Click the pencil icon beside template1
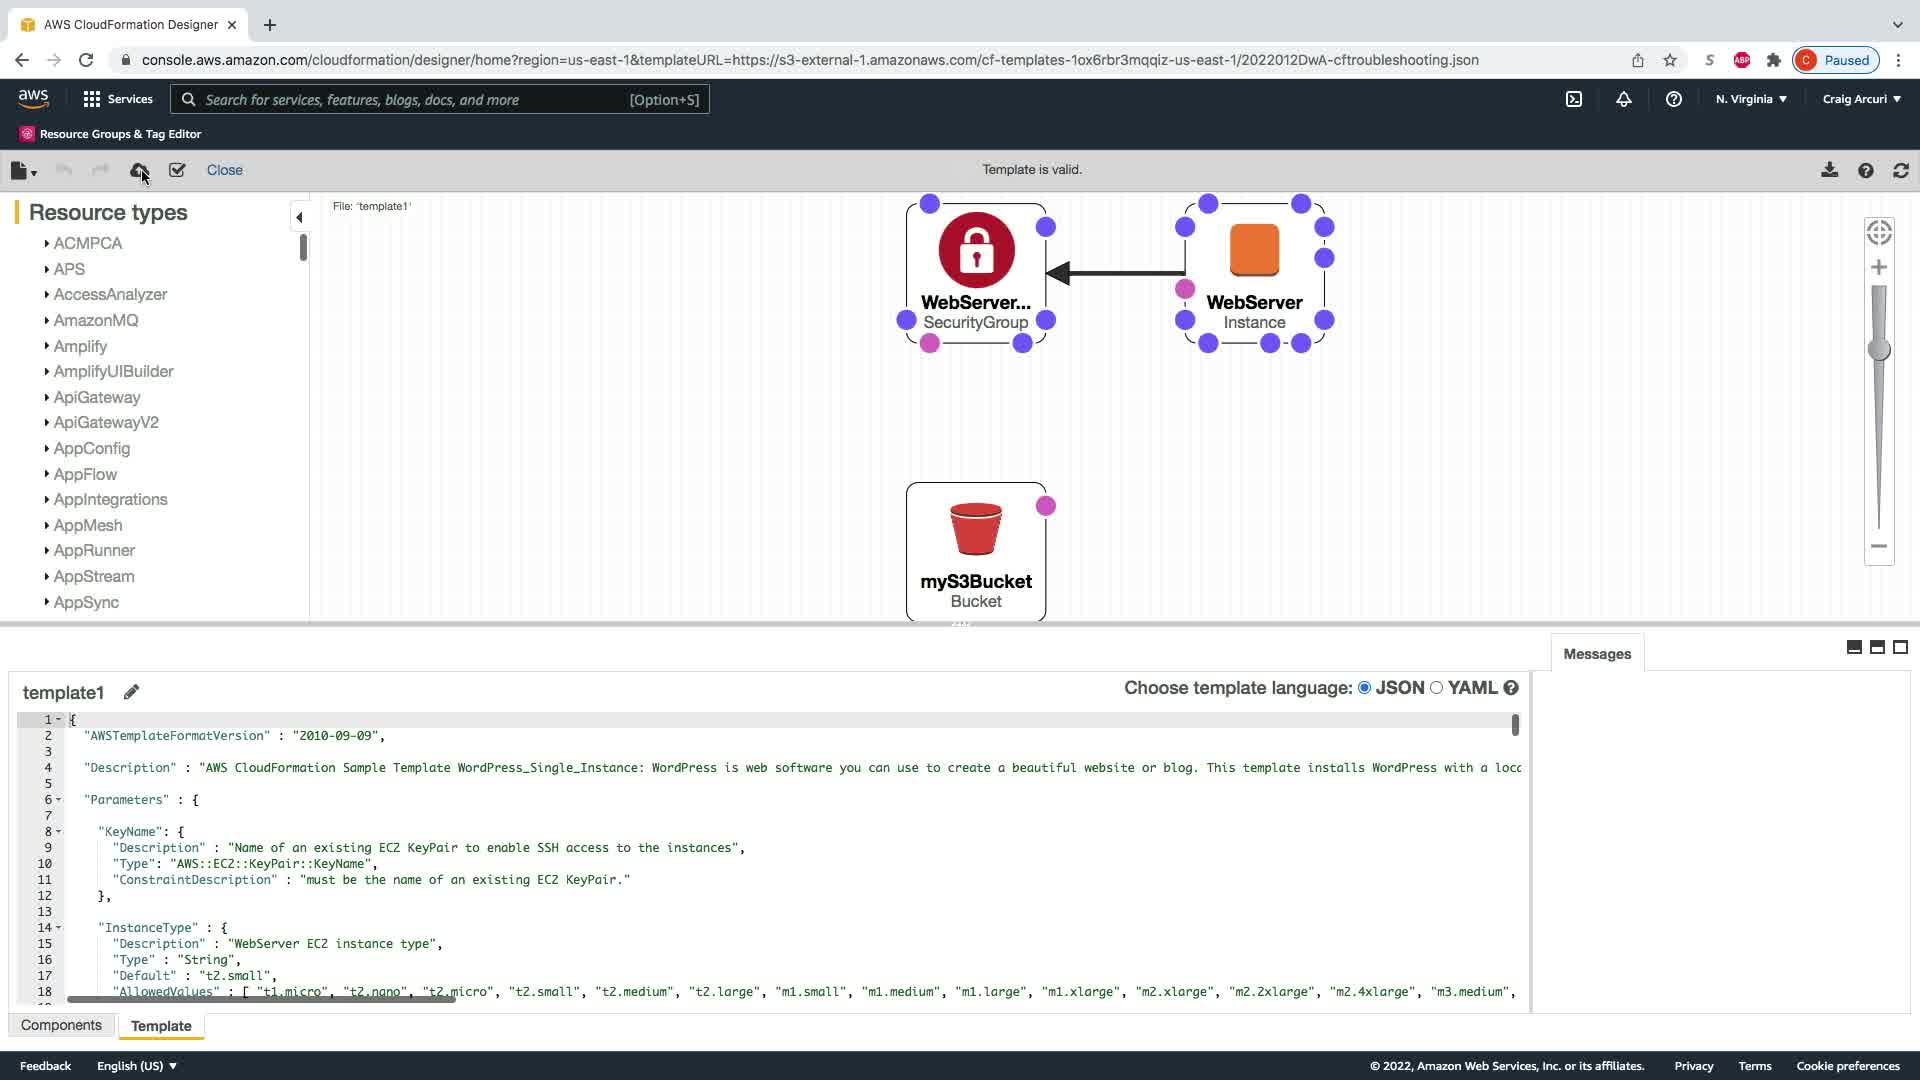The width and height of the screenshot is (1920, 1080). (x=131, y=692)
